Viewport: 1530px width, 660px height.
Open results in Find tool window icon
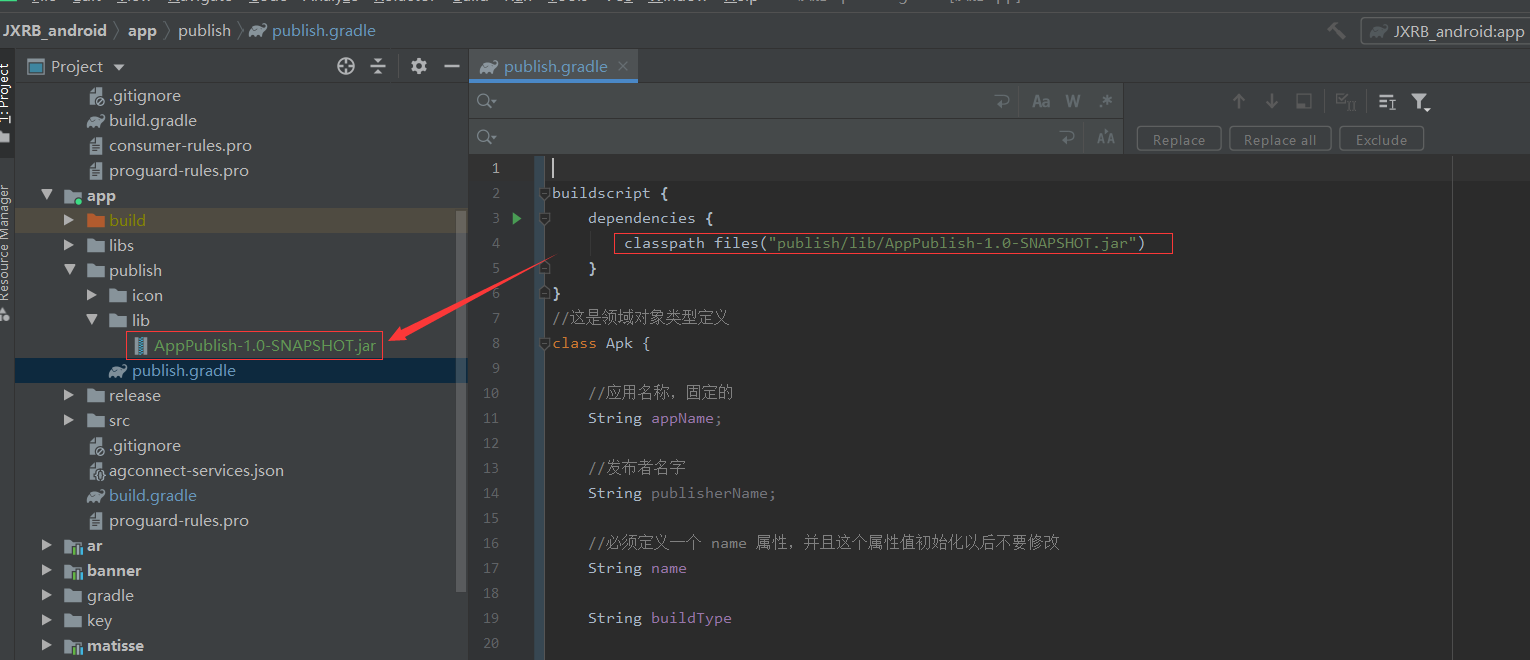point(1387,101)
